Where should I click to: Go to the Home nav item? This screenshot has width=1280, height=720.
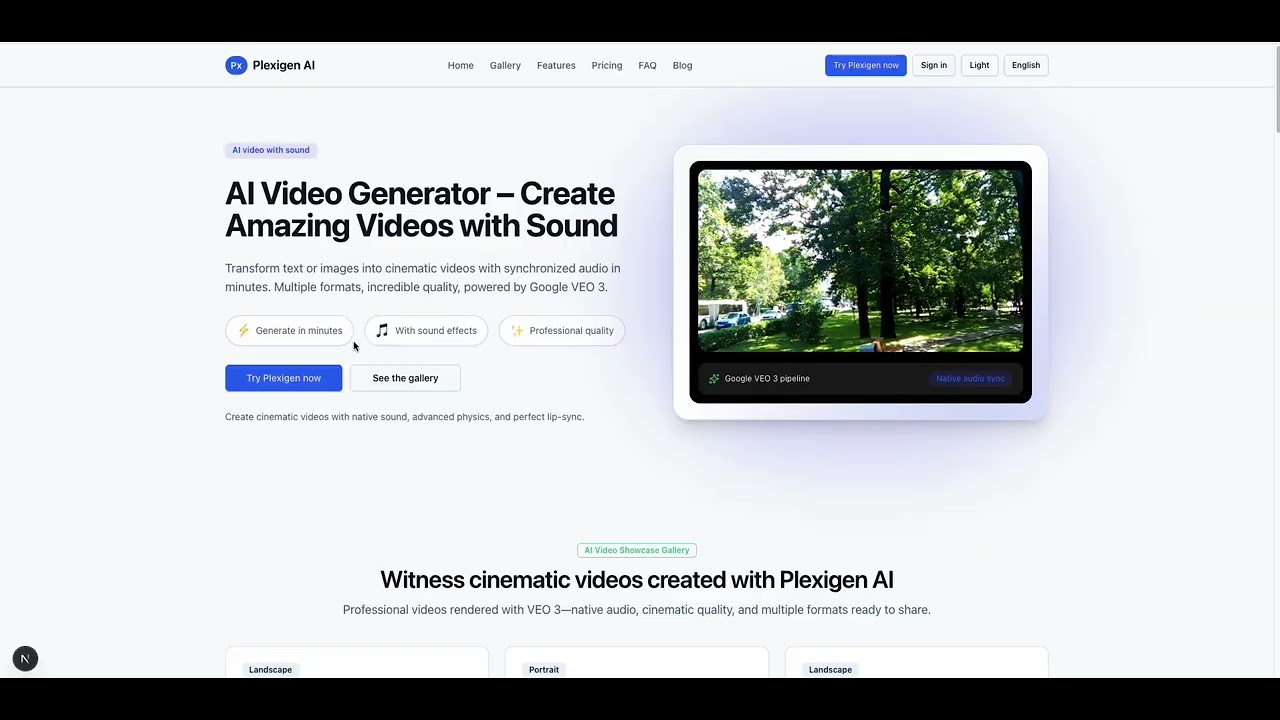point(461,65)
